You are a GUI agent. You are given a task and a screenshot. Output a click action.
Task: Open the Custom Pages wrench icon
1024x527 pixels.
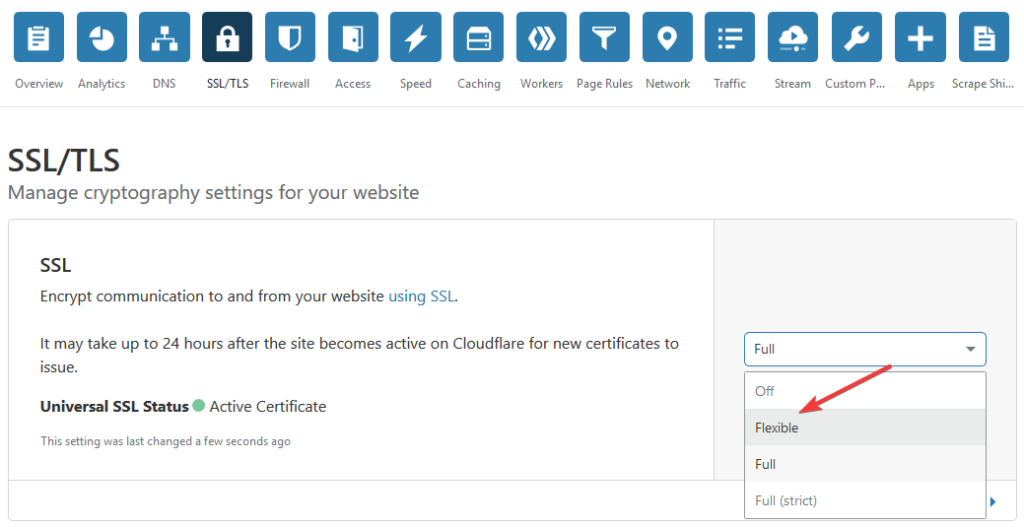(857, 37)
